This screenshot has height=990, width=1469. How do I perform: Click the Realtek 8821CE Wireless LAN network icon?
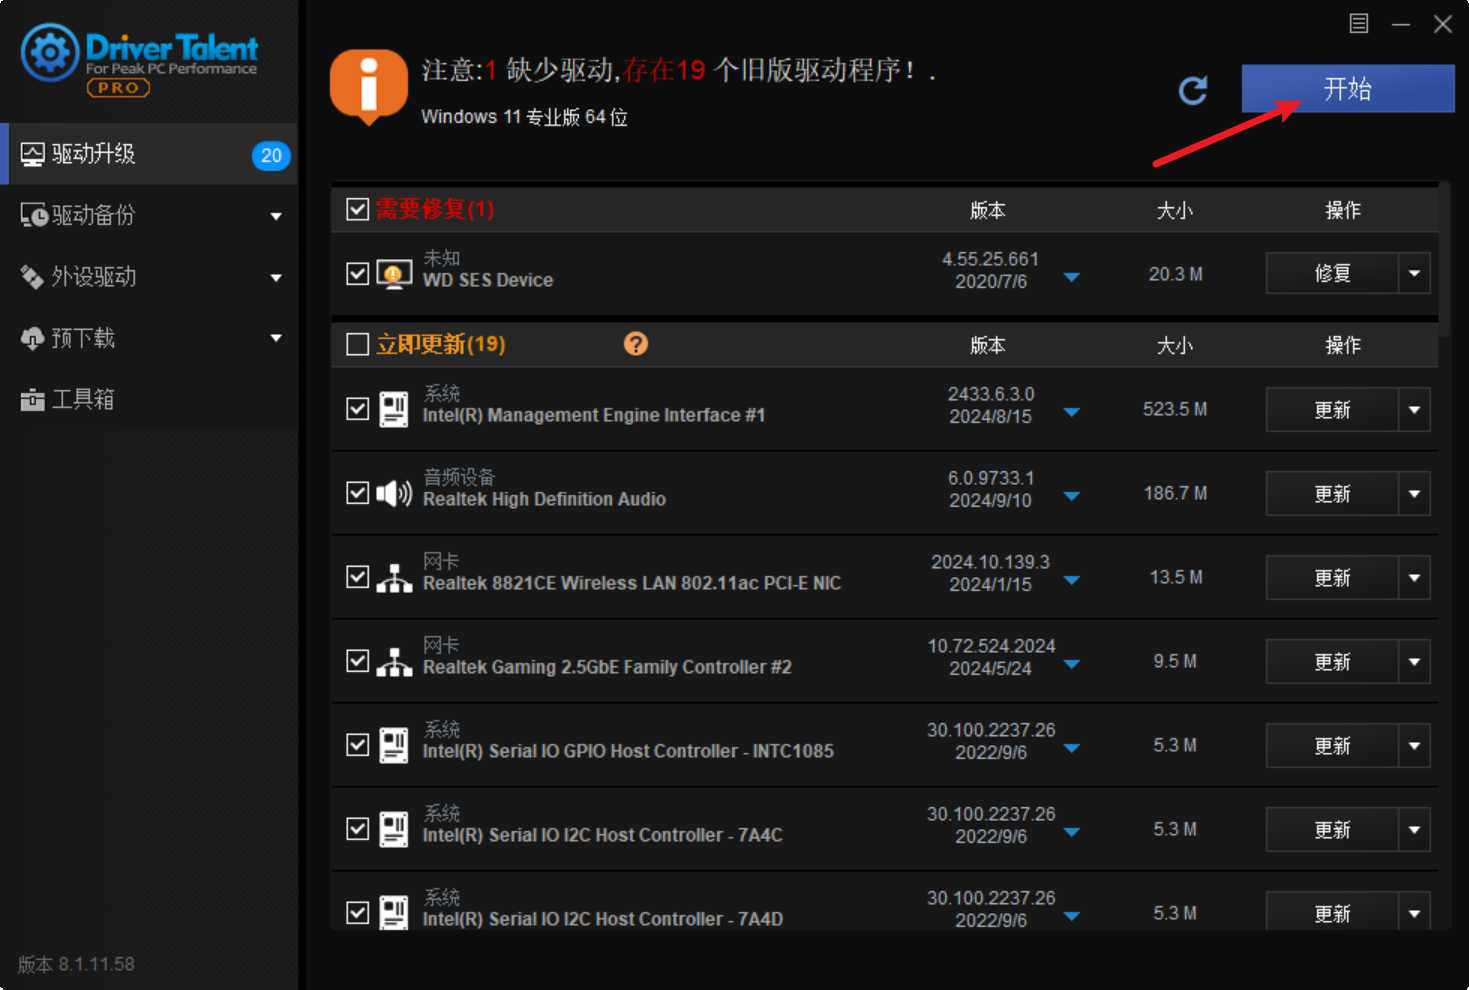(x=394, y=577)
